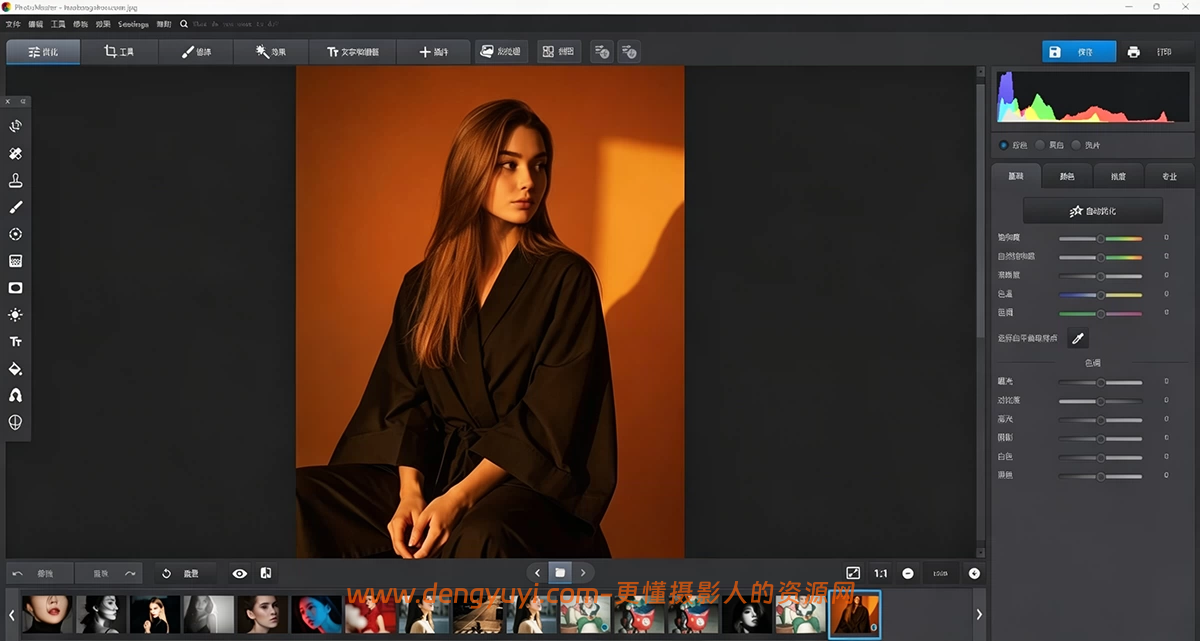Image resolution: width=1200 pixels, height=641 pixels.
Task: Click the auto enhance button
Action: click(1092, 211)
